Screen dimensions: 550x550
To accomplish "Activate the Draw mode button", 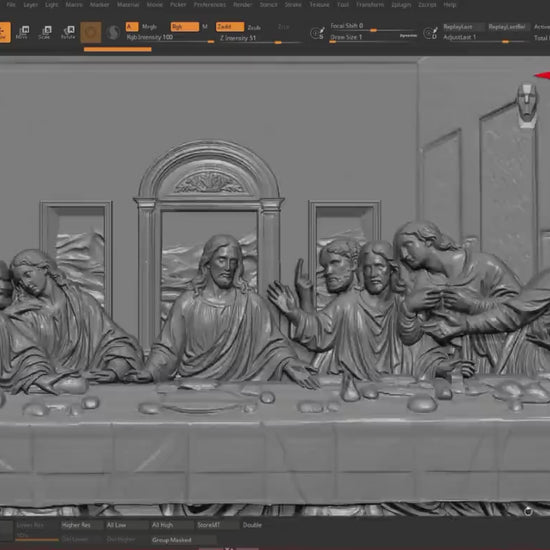I will pyautogui.click(x=4, y=32).
